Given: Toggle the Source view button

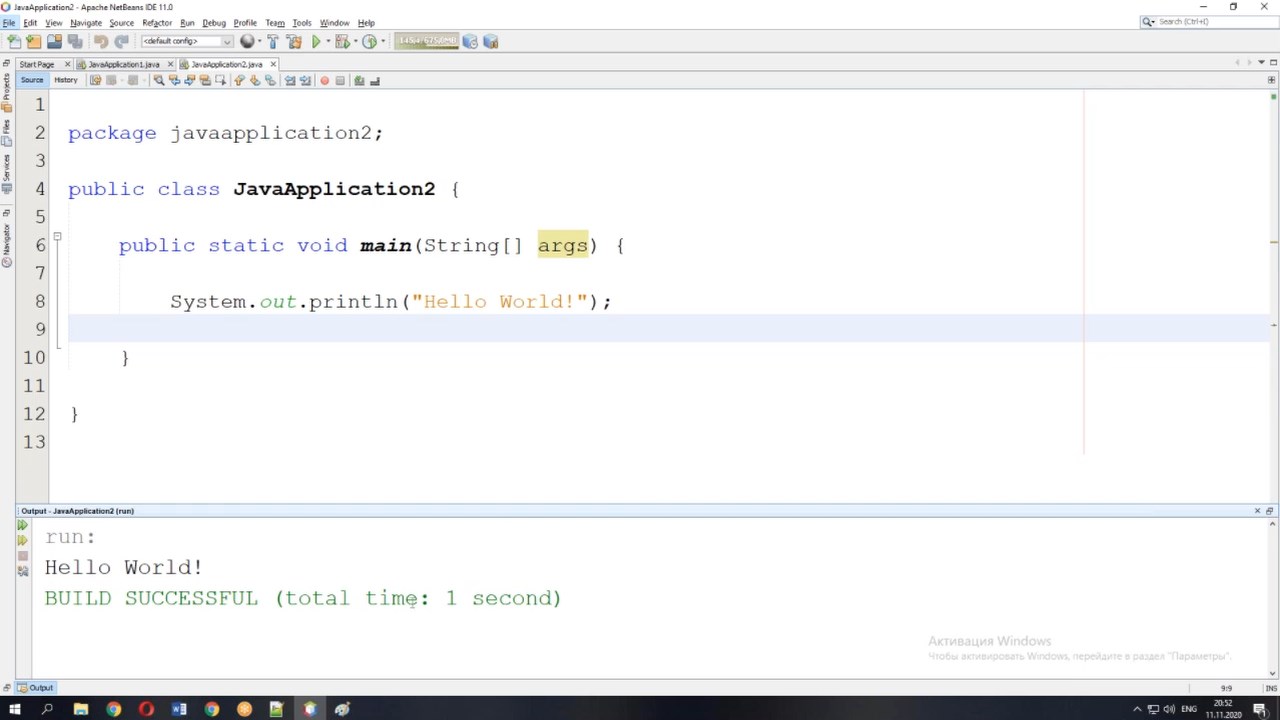Looking at the screenshot, I should point(32,80).
